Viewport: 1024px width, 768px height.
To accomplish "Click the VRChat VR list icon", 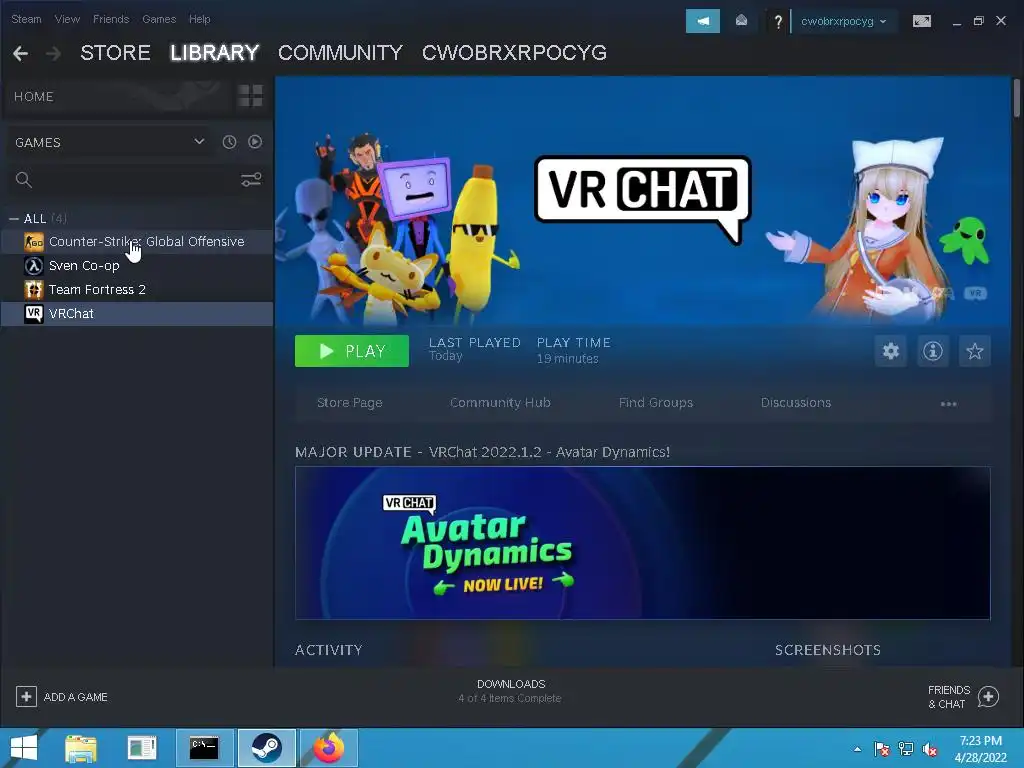I will pos(34,313).
